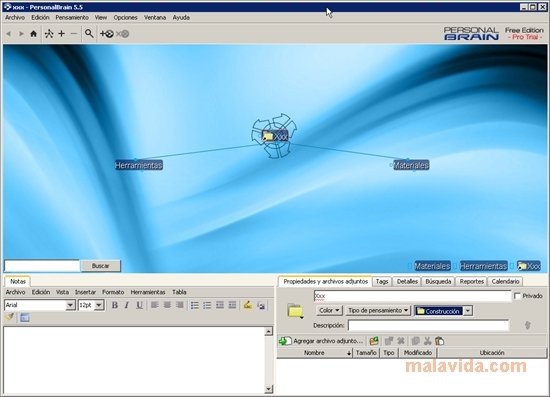Select the Herramientas thought in the plex

(139, 165)
